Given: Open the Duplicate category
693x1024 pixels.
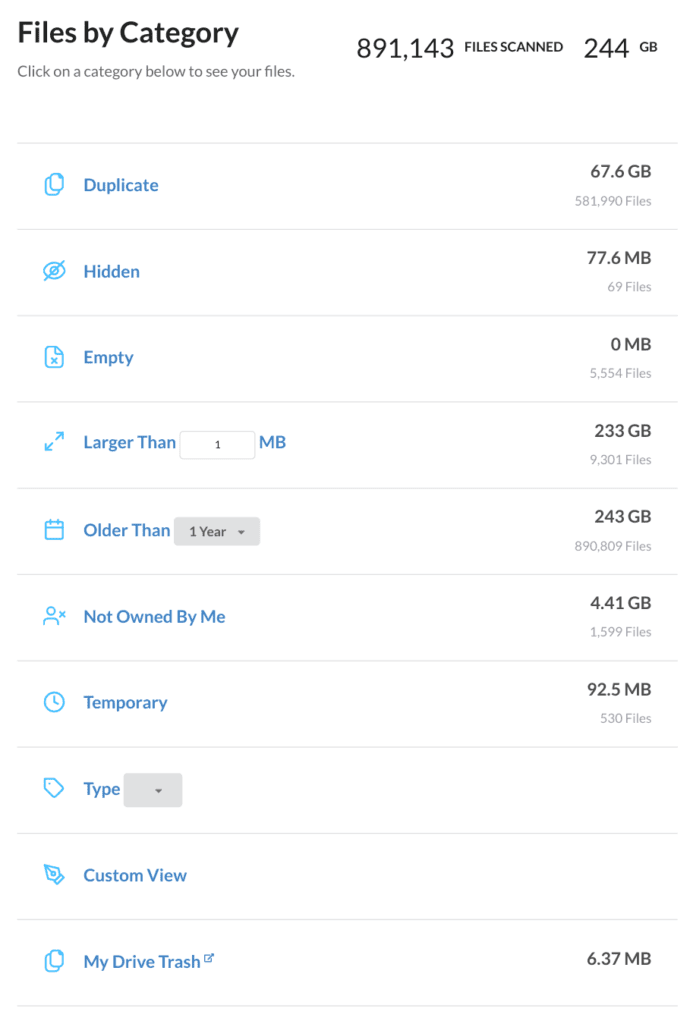Looking at the screenshot, I should (120, 185).
